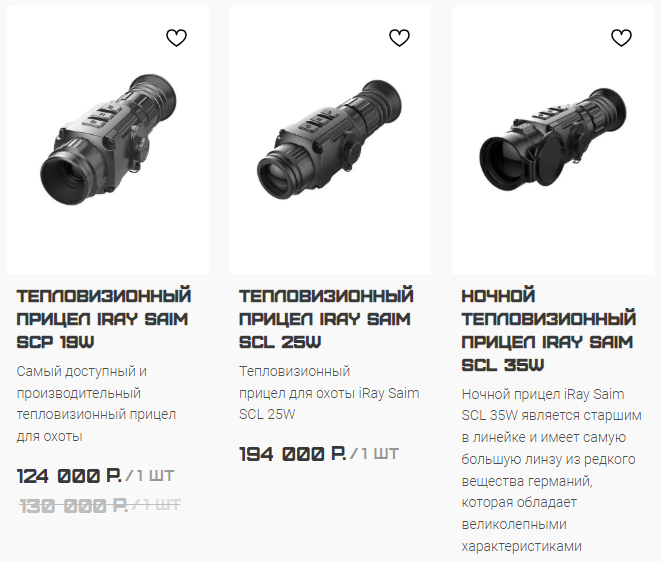Click the word 'НОЧНОЙ' in third title
Image resolution: width=661 pixels, height=562 pixels.
(498, 296)
